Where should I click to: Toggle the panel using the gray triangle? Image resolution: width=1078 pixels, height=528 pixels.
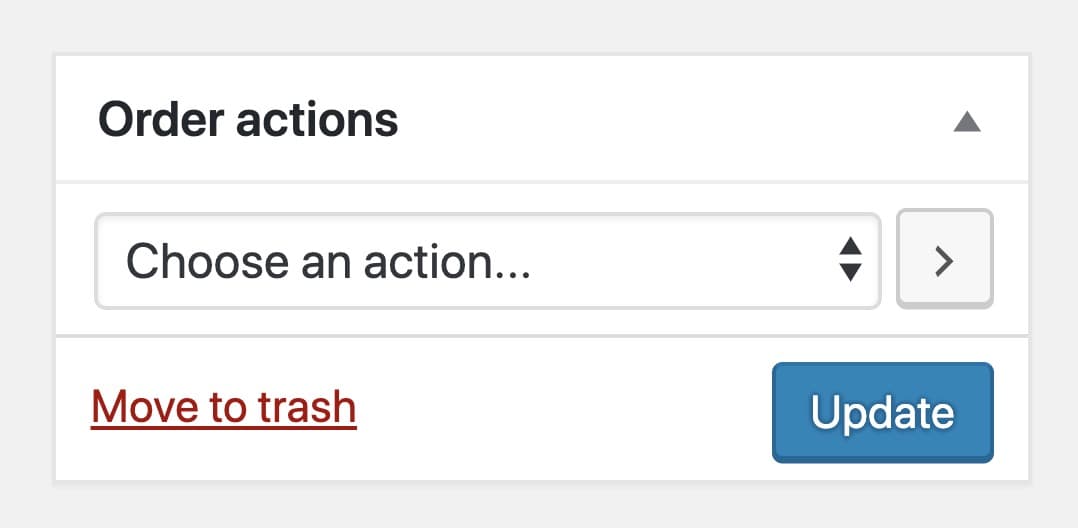(x=967, y=122)
